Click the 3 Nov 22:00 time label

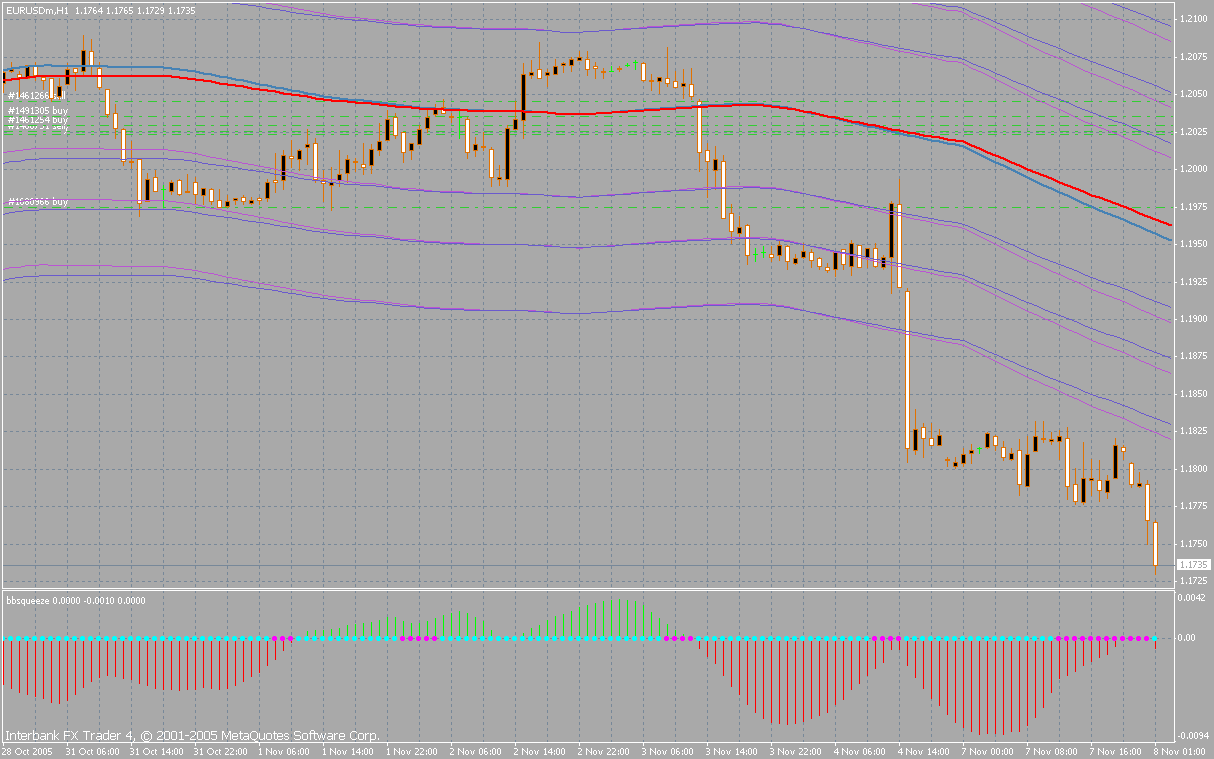(797, 751)
